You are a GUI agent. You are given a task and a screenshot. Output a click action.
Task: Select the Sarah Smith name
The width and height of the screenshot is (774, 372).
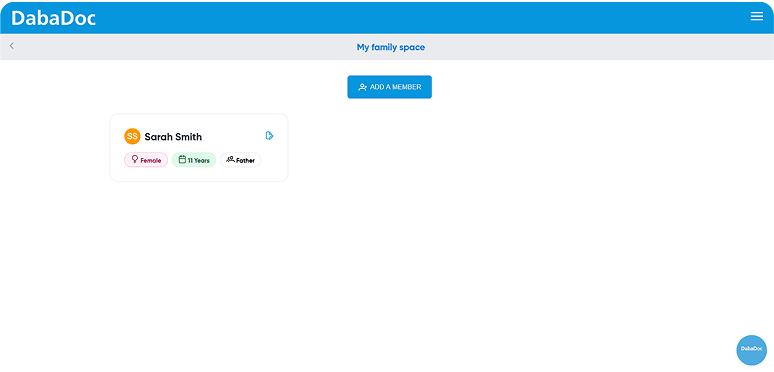(173, 137)
